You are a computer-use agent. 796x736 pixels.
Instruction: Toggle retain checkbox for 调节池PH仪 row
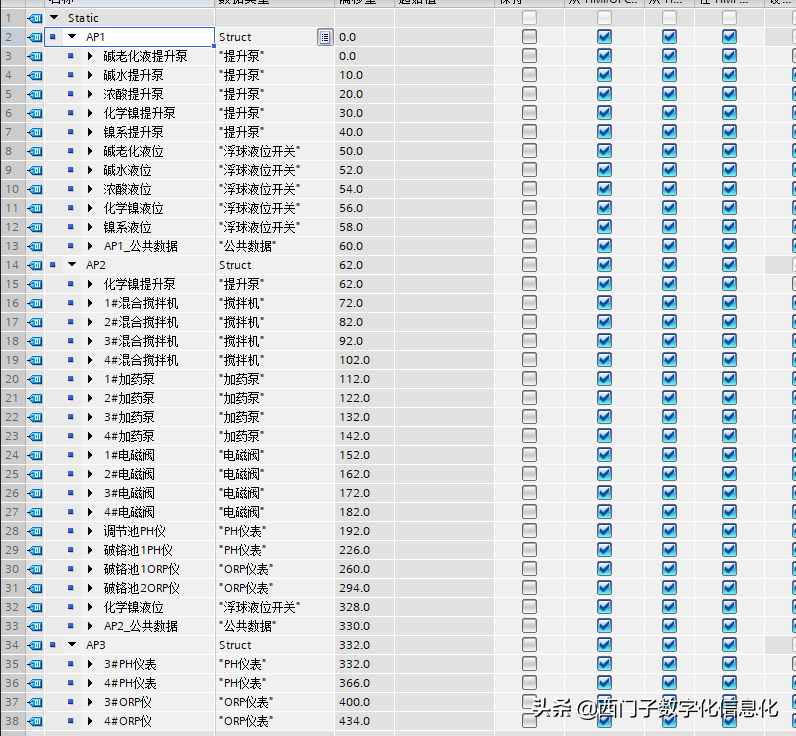(529, 531)
